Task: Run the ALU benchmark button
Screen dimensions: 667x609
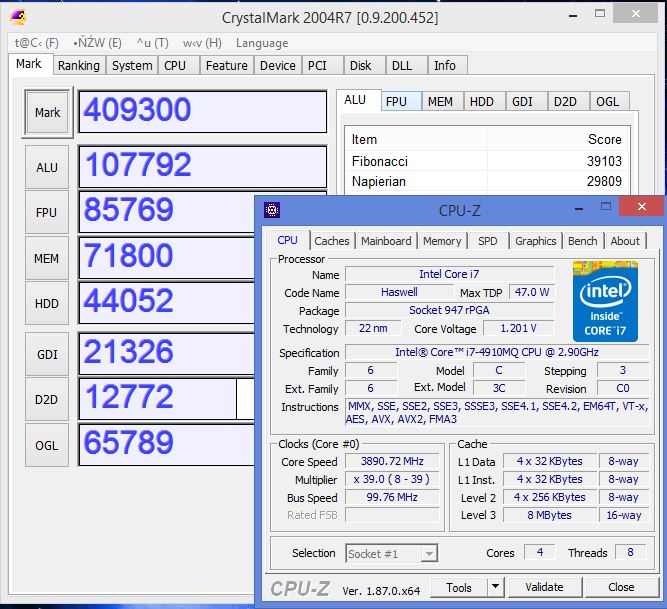Action: [x=47, y=167]
